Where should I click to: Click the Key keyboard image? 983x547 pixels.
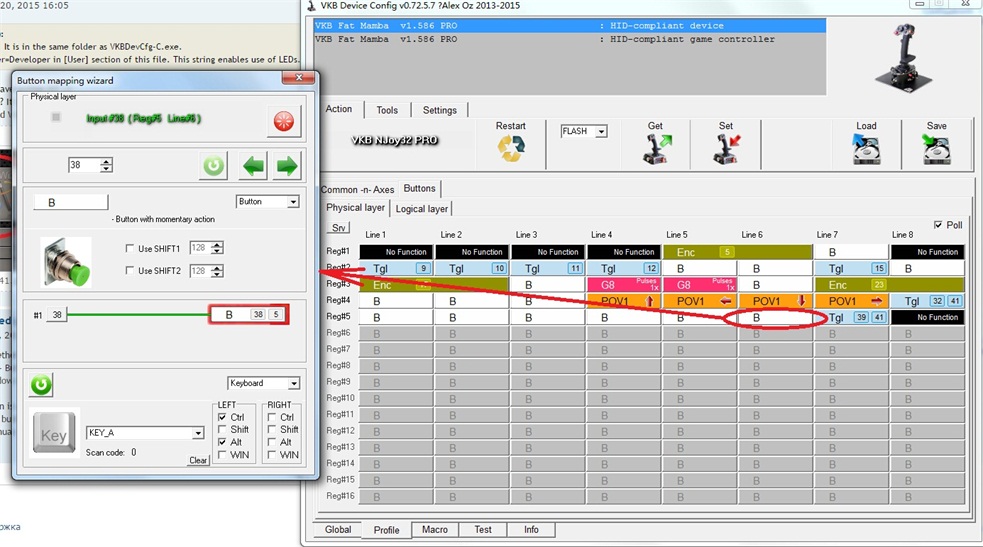[x=54, y=434]
